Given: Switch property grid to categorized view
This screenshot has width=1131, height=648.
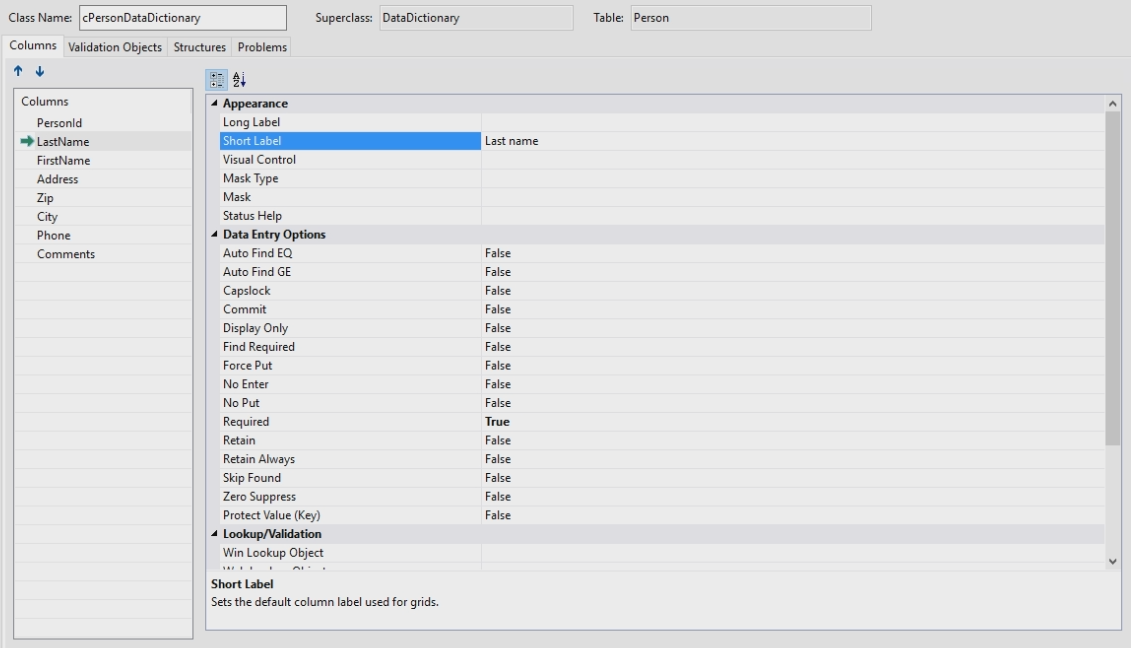Looking at the screenshot, I should tap(216, 79).
